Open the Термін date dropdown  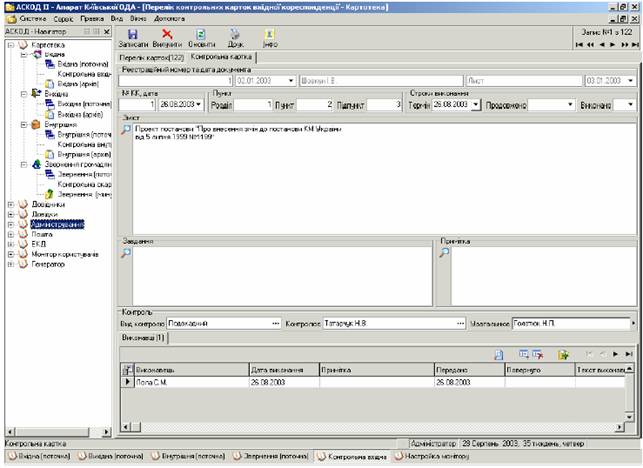point(475,104)
